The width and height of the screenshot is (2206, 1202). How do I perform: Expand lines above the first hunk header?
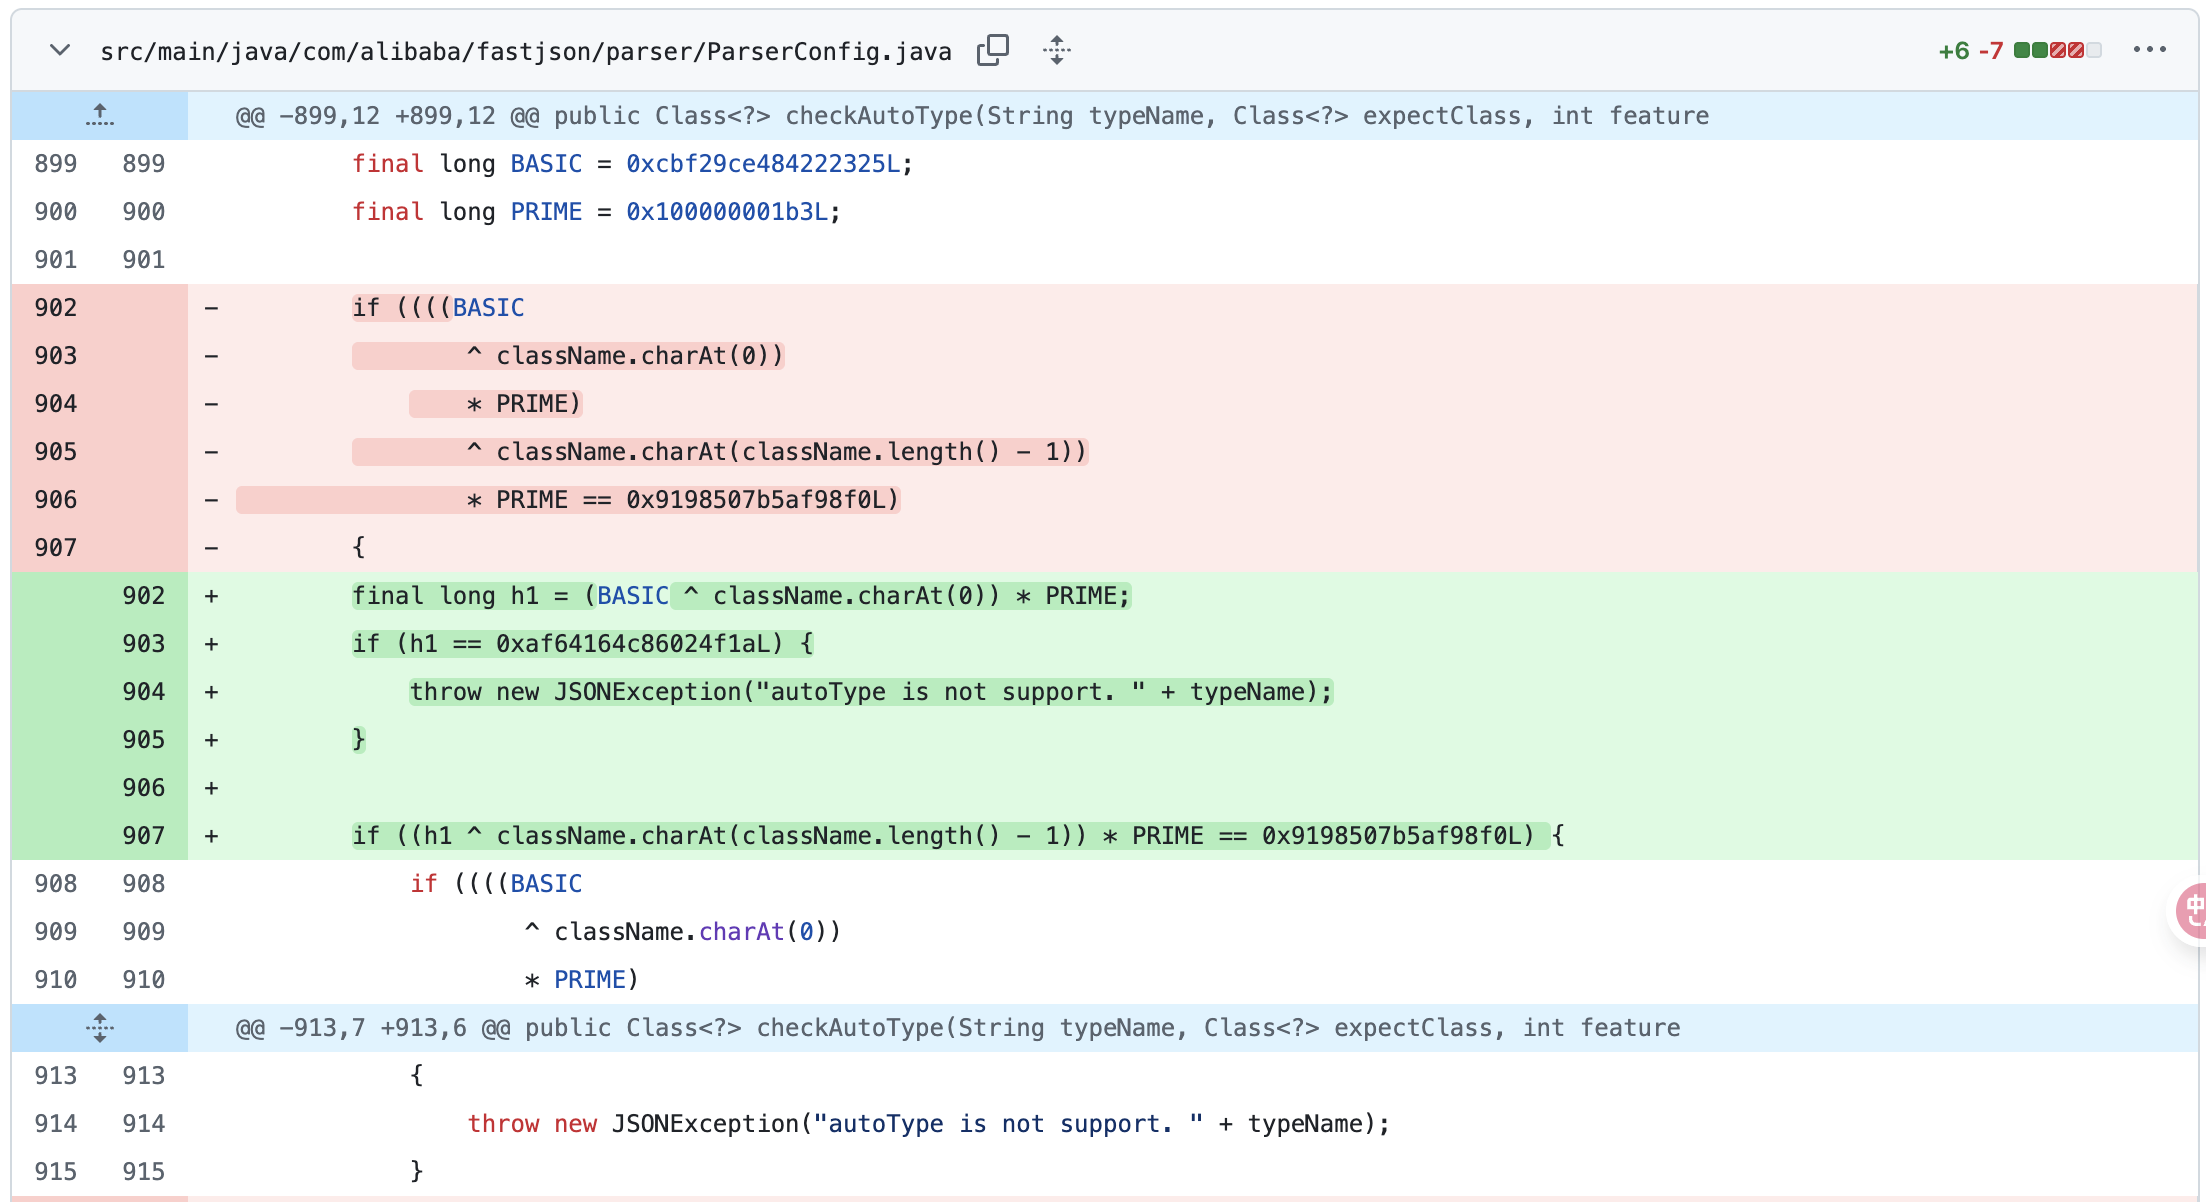point(99,116)
